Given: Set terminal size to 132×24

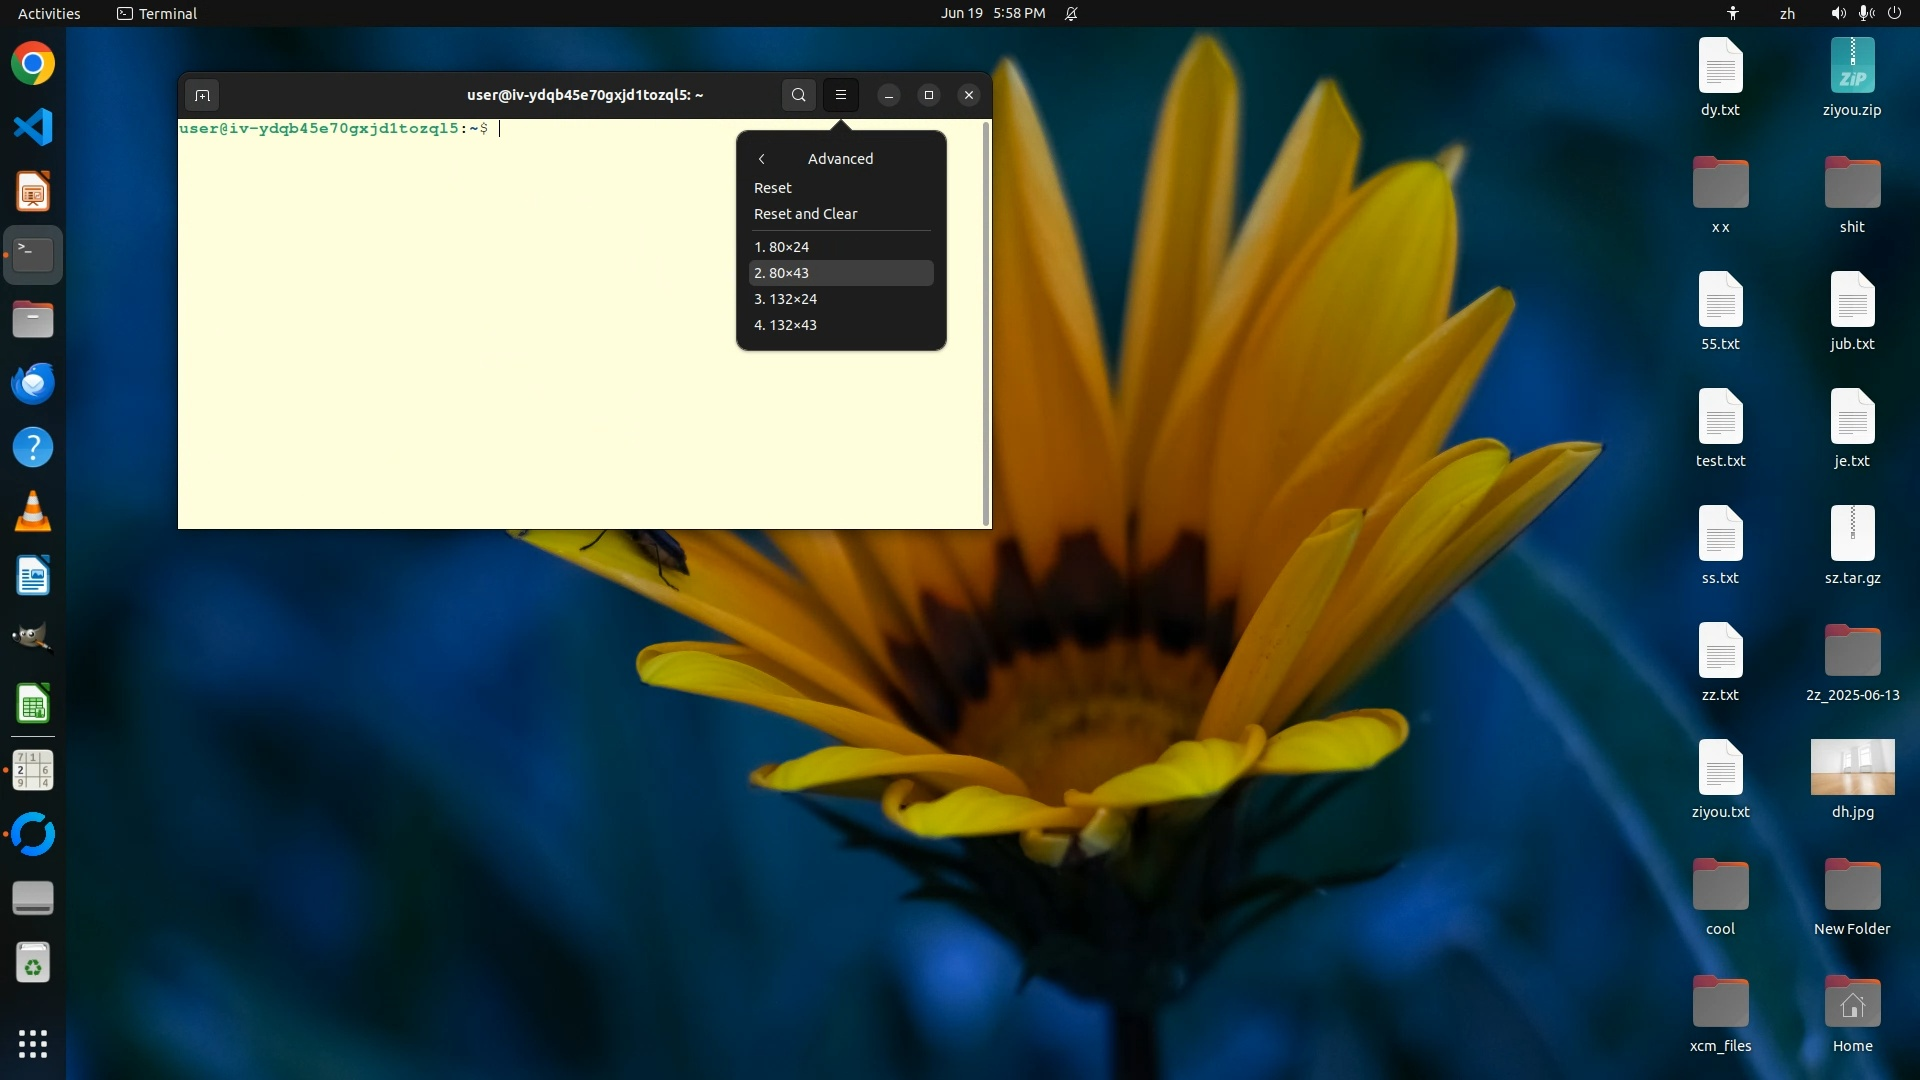Looking at the screenshot, I should tap(786, 299).
